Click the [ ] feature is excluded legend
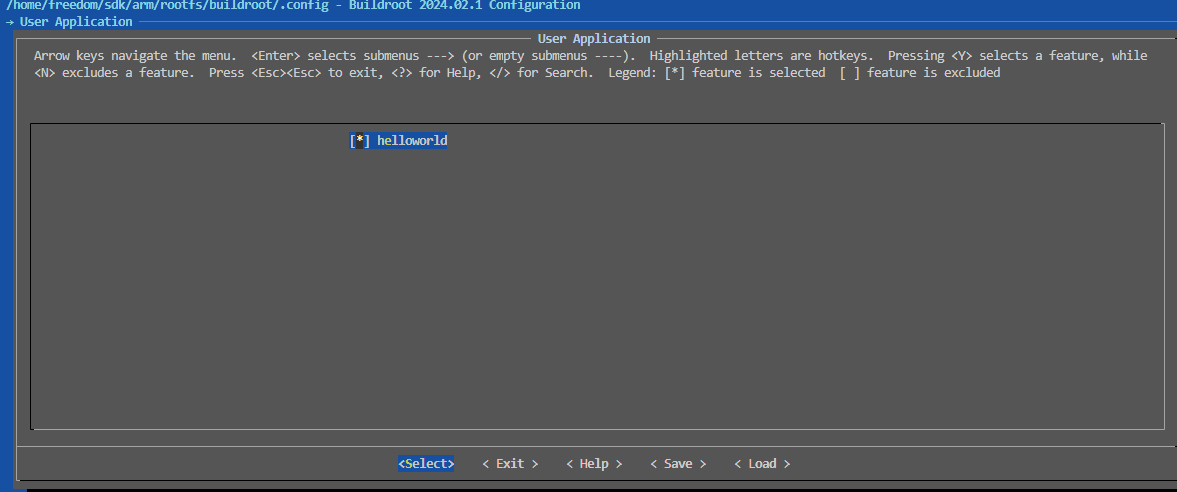This screenshot has width=1177, height=492. [x=920, y=73]
